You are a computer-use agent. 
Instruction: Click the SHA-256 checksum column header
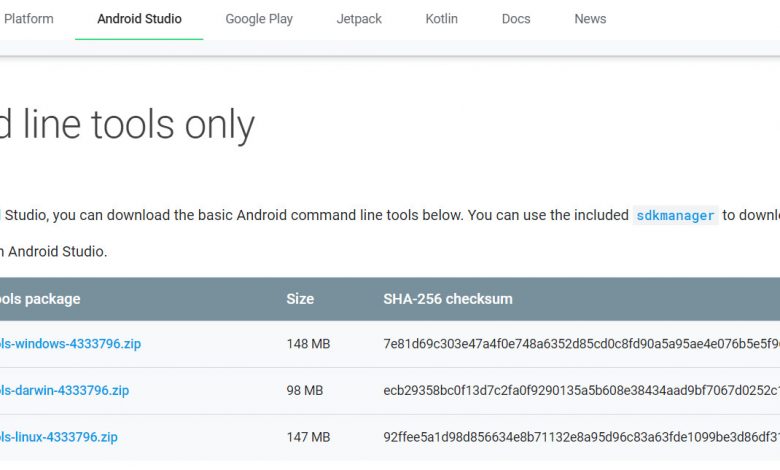[448, 299]
